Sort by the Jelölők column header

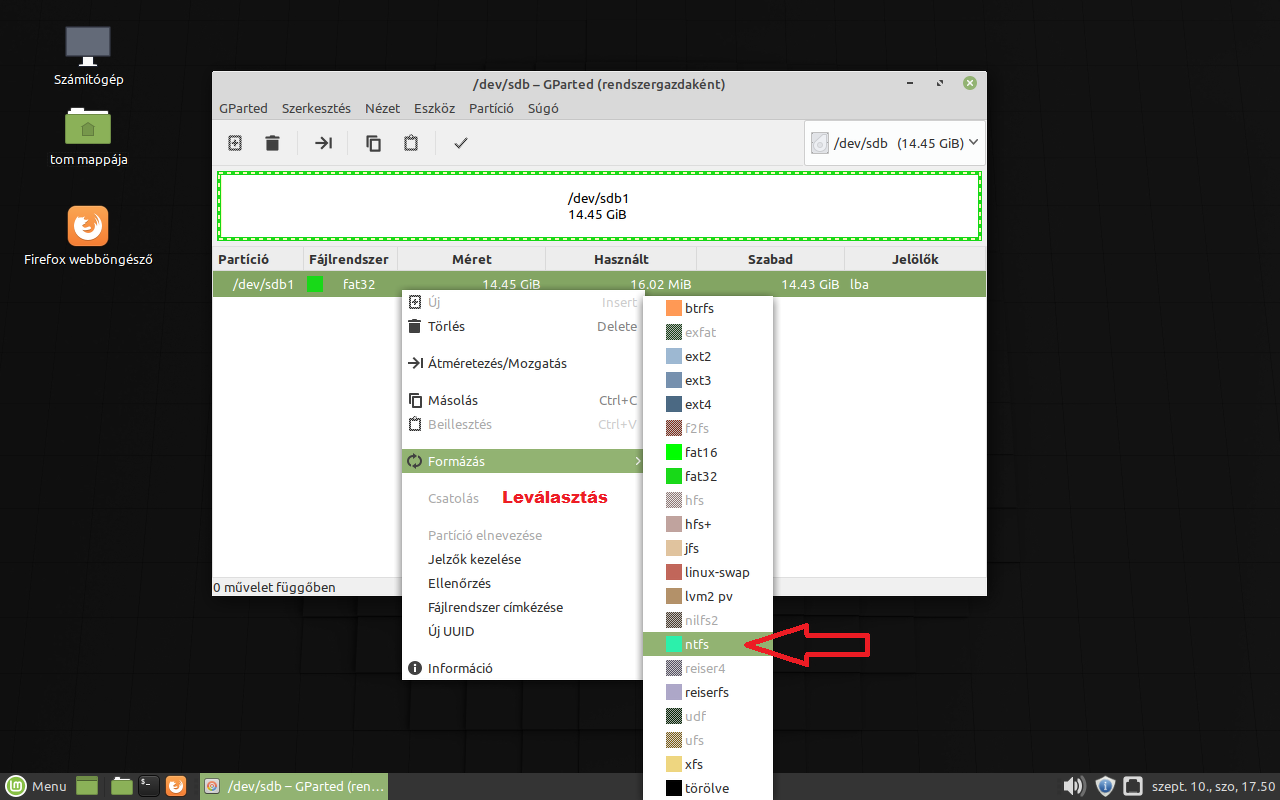915,259
